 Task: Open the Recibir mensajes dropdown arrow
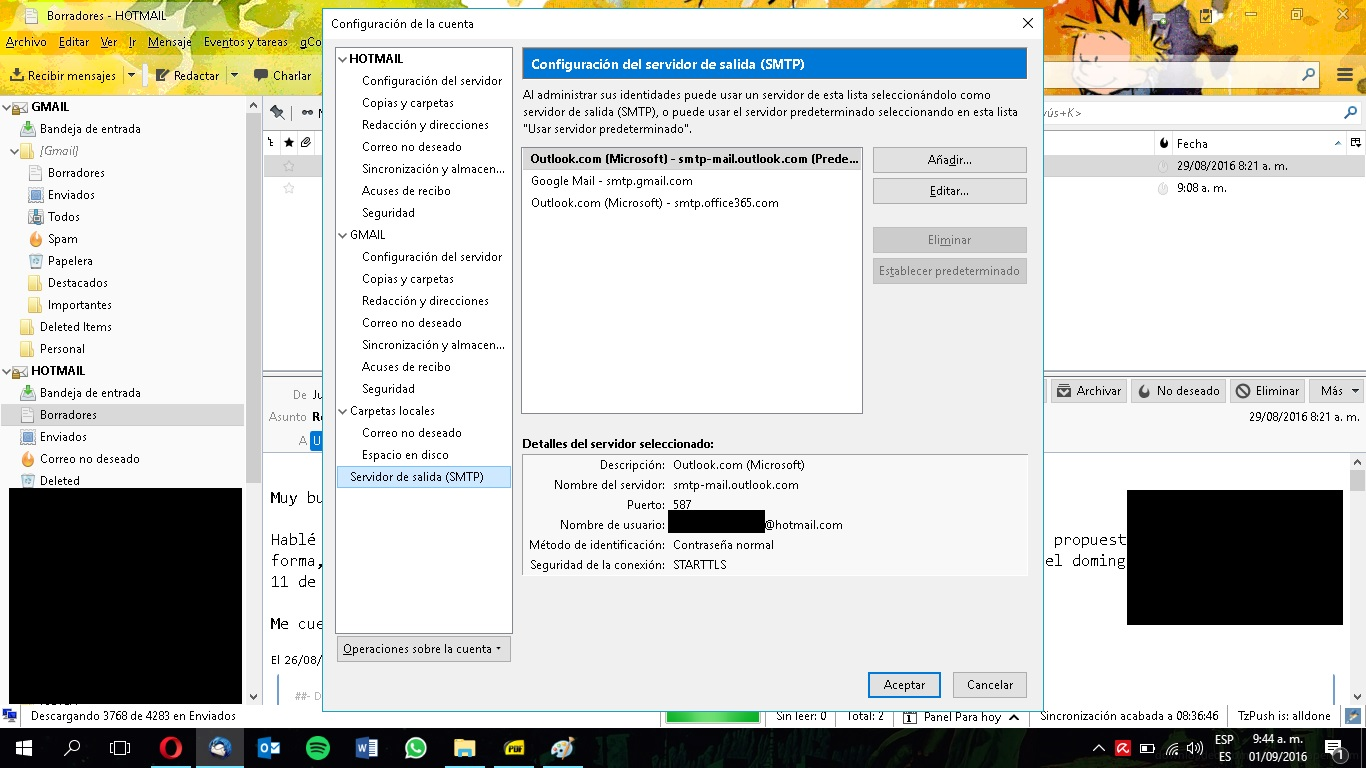pos(131,75)
